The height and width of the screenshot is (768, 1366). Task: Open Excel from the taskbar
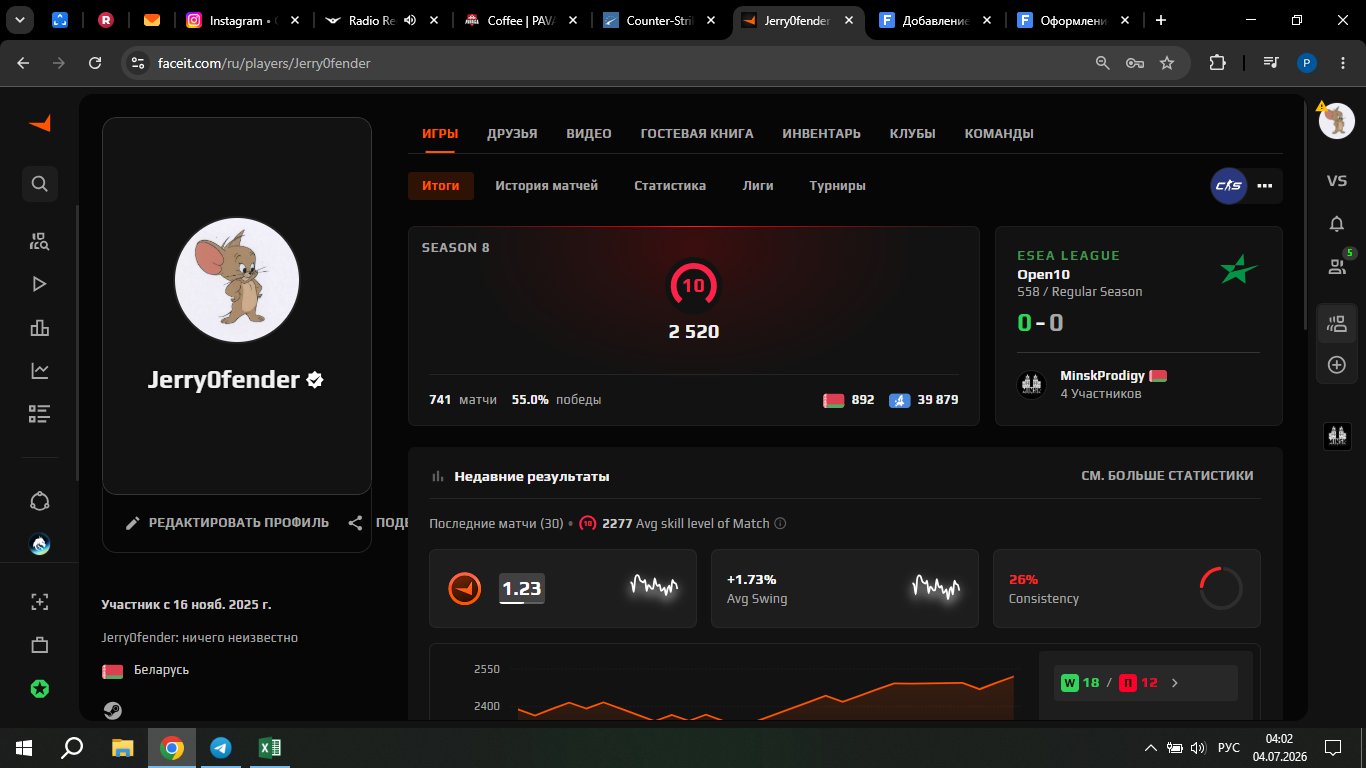(x=269, y=747)
